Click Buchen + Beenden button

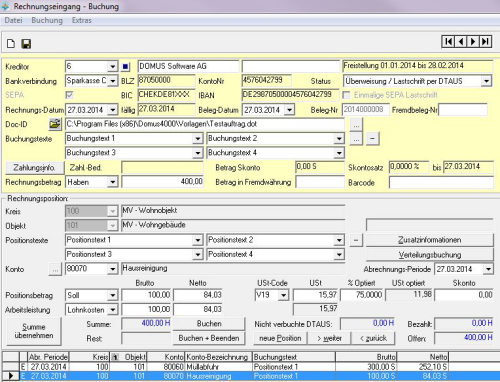[x=209, y=338]
